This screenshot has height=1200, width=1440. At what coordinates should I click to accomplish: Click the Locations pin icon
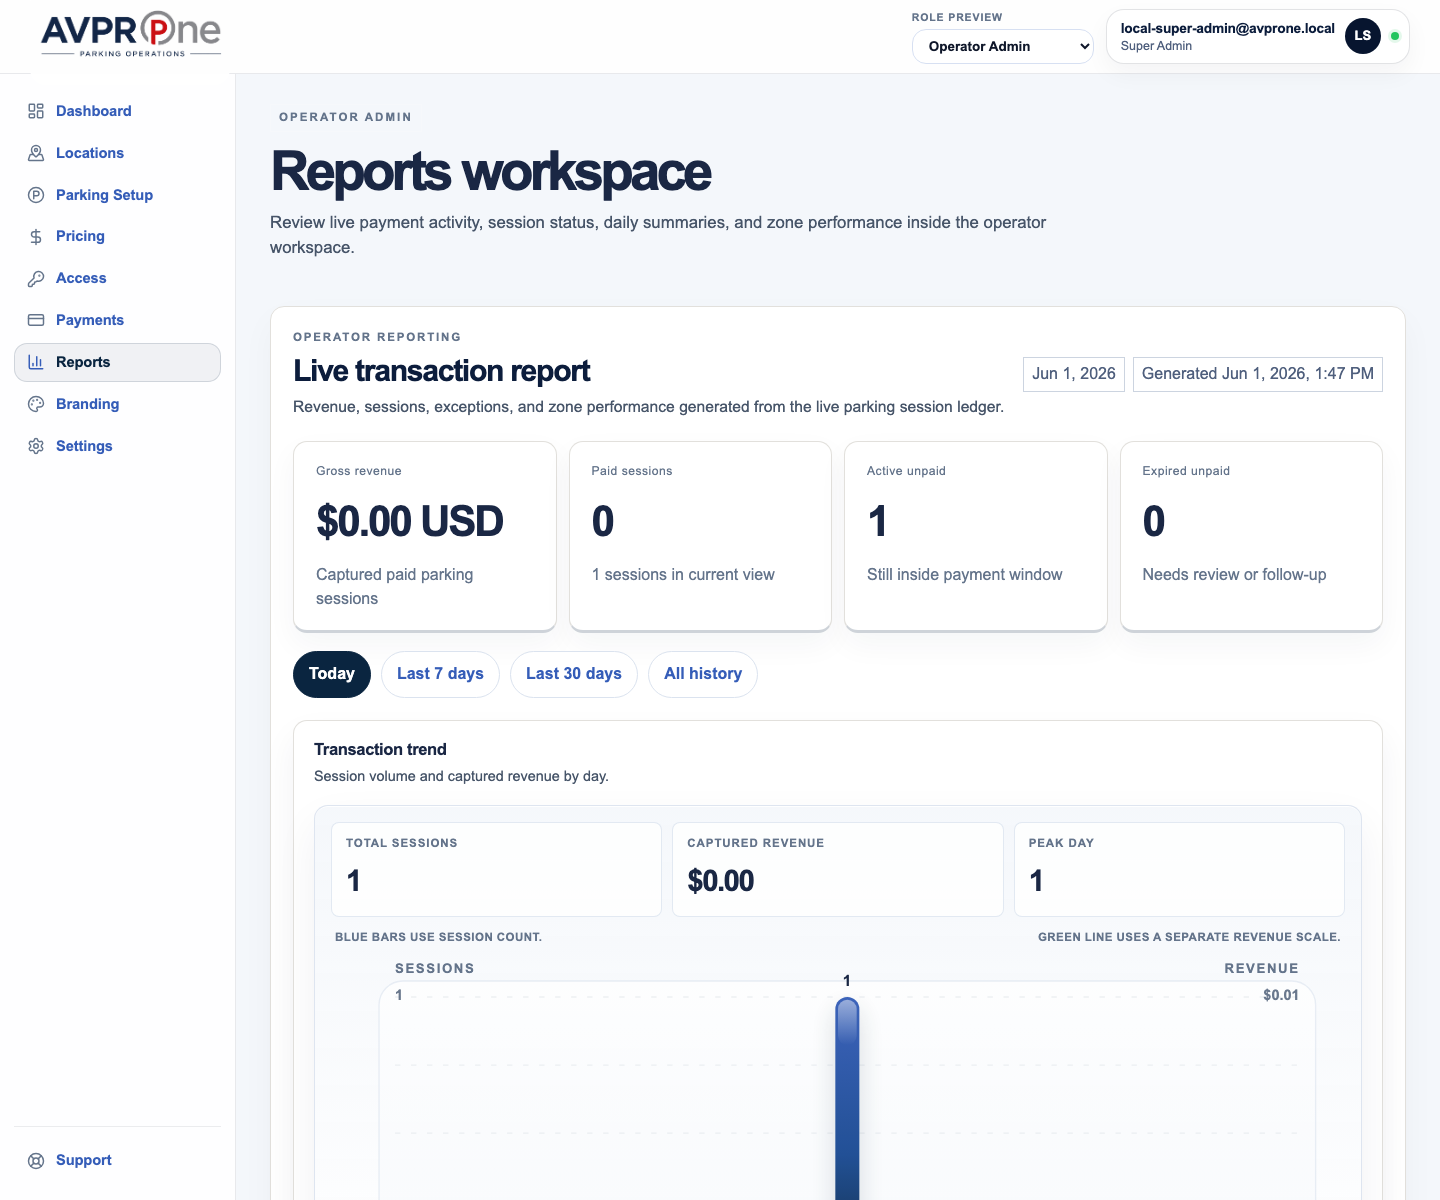(x=36, y=153)
